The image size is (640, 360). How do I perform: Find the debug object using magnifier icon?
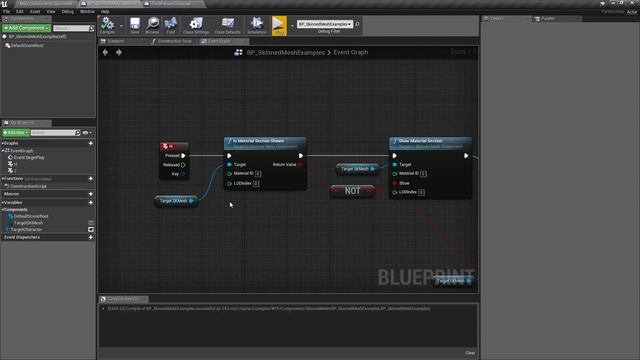(x=357, y=24)
